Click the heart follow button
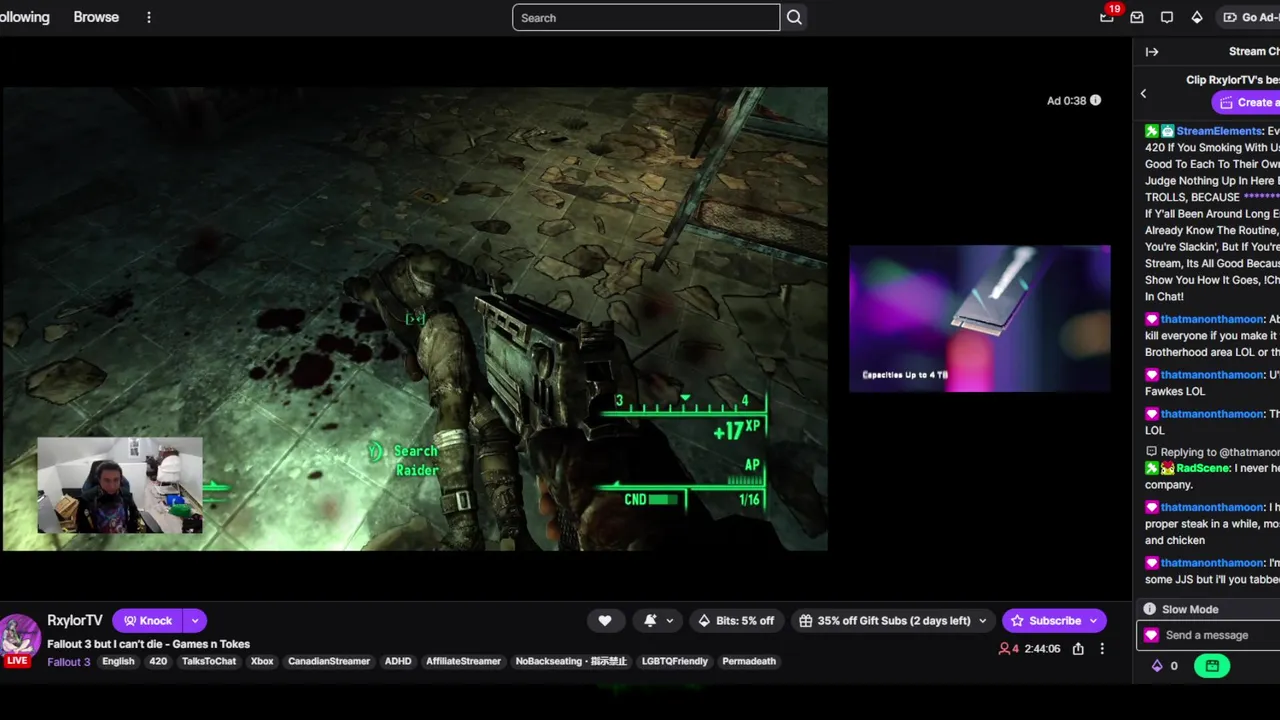 coord(605,621)
